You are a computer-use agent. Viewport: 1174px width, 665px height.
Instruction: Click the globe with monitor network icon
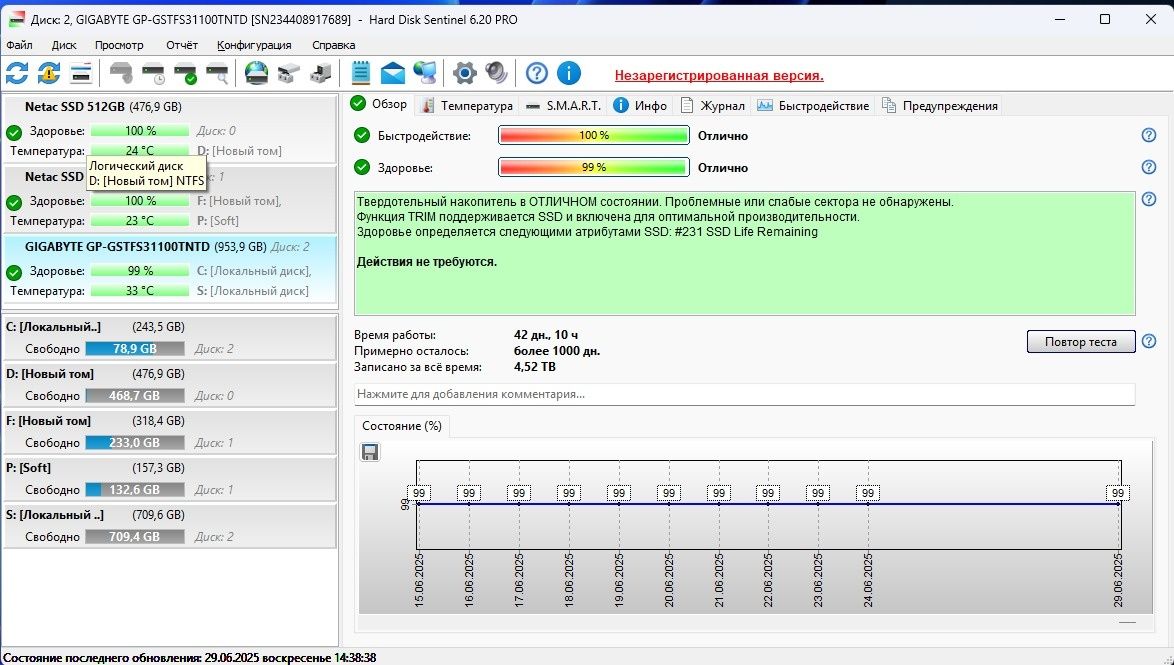coord(425,73)
